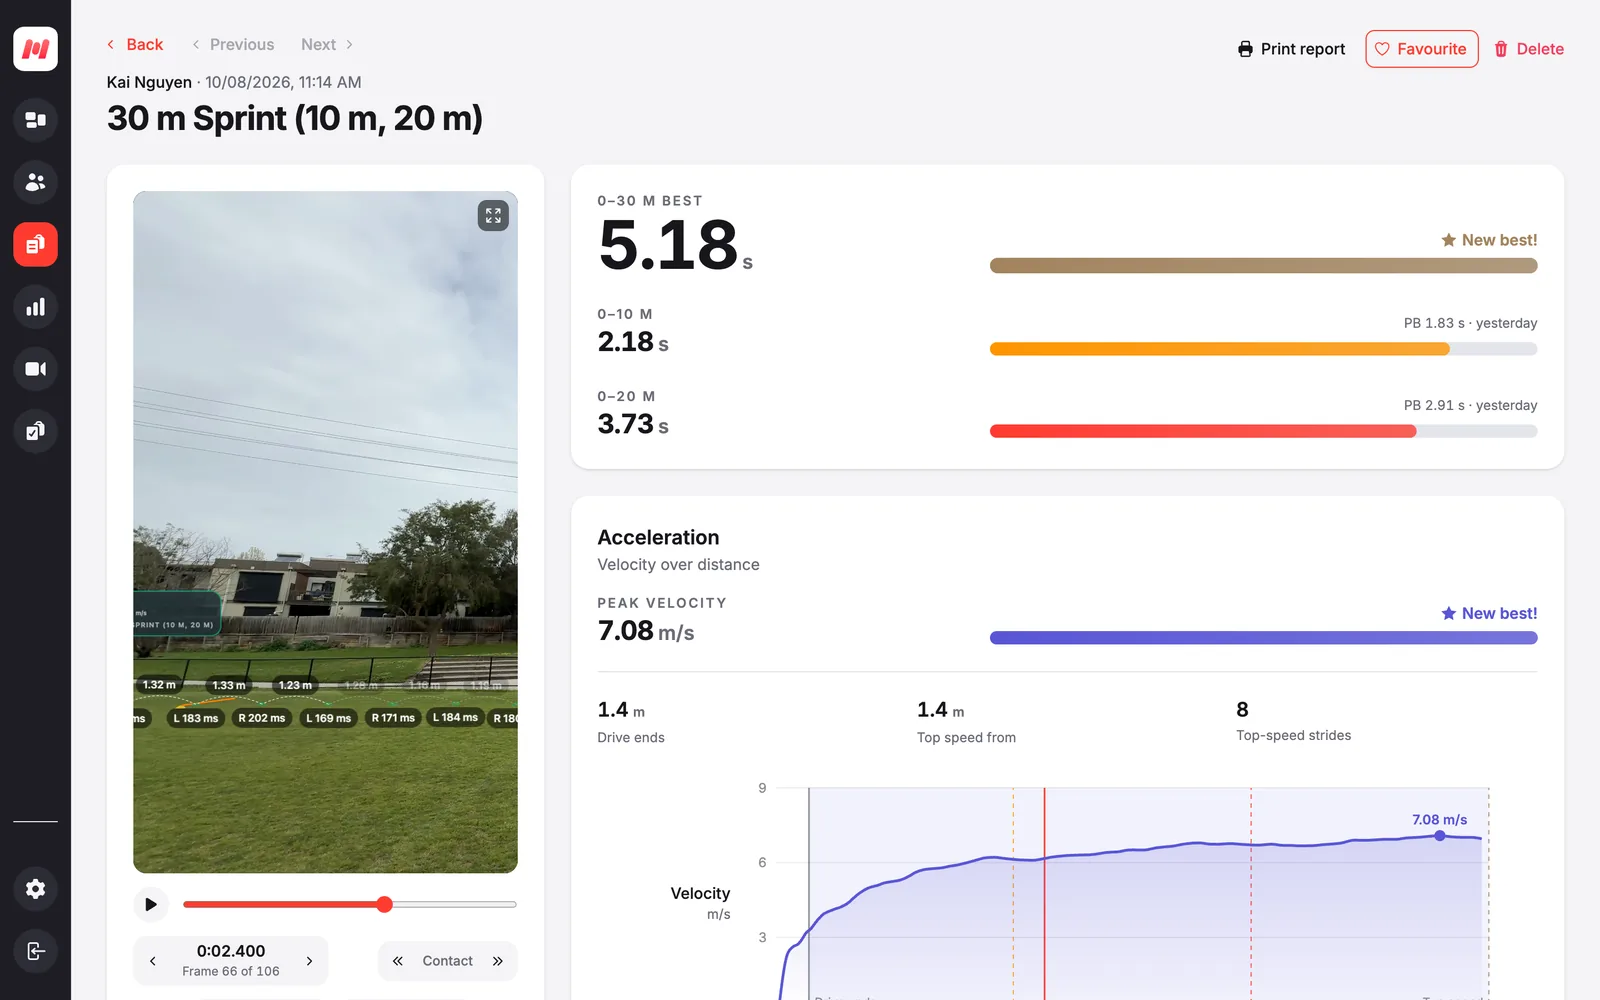The height and width of the screenshot is (1000, 1600).
Task: Step to the next video frame
Action: [309, 961]
